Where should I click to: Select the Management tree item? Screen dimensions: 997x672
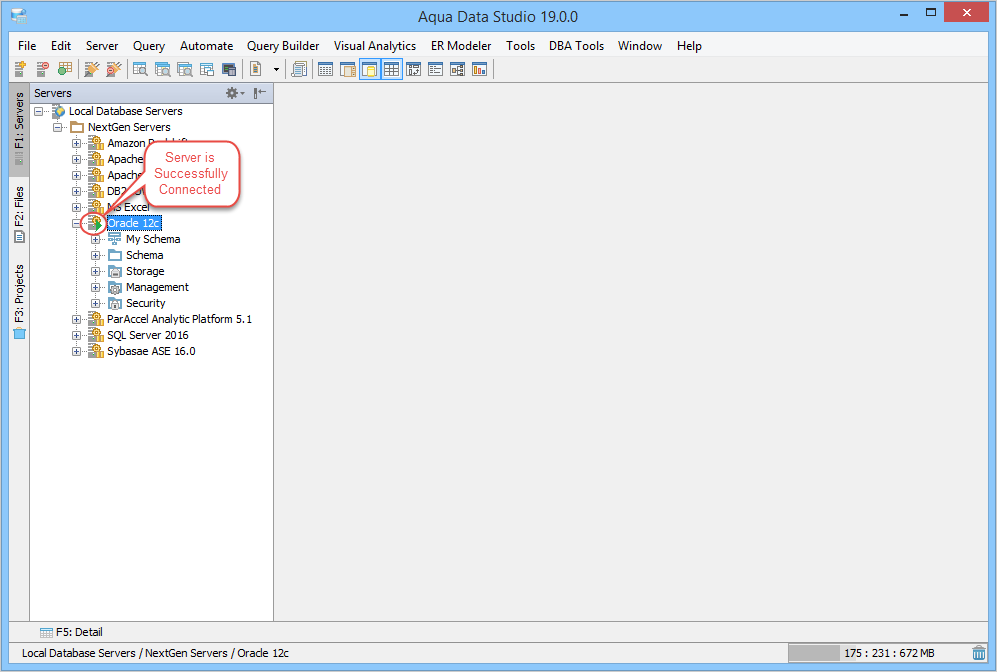tap(157, 287)
